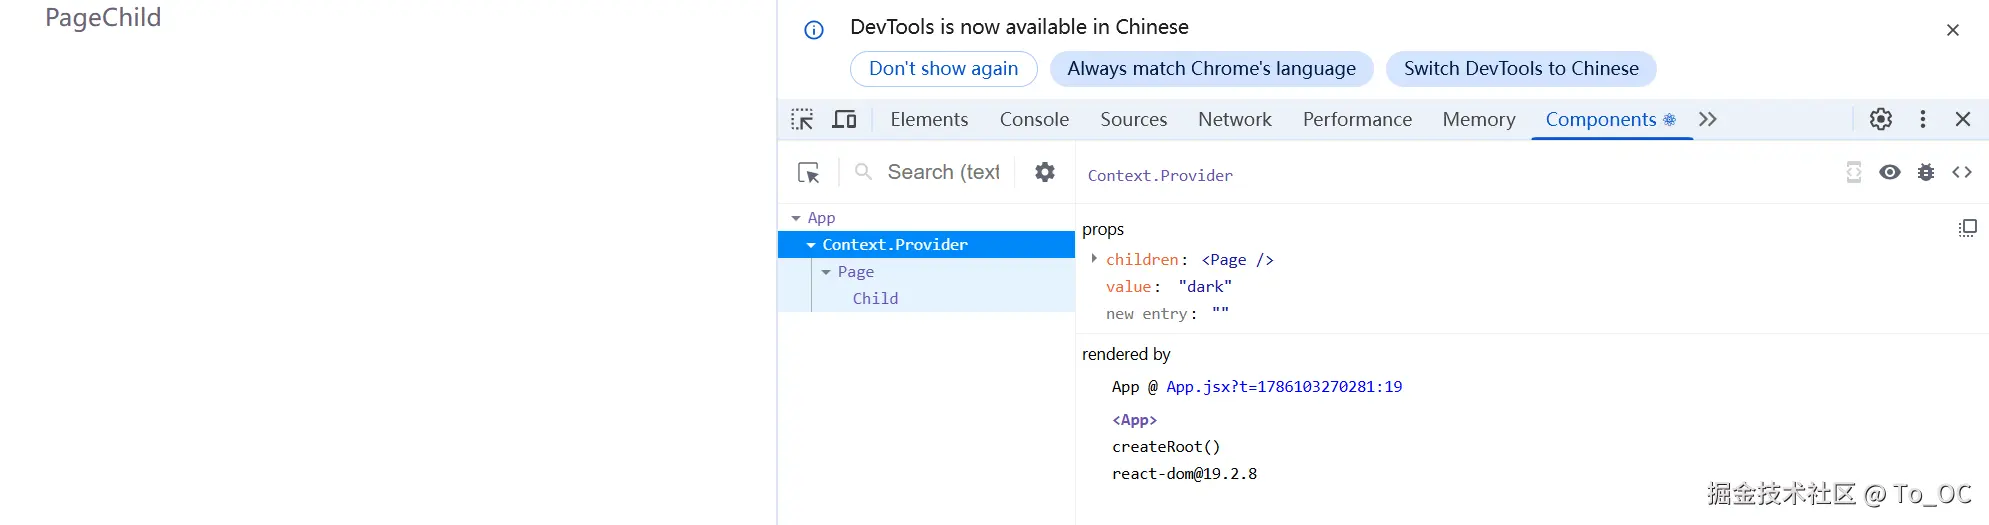Expand the children prop arrow
Image resolution: width=1989 pixels, height=525 pixels.
pyautogui.click(x=1094, y=259)
